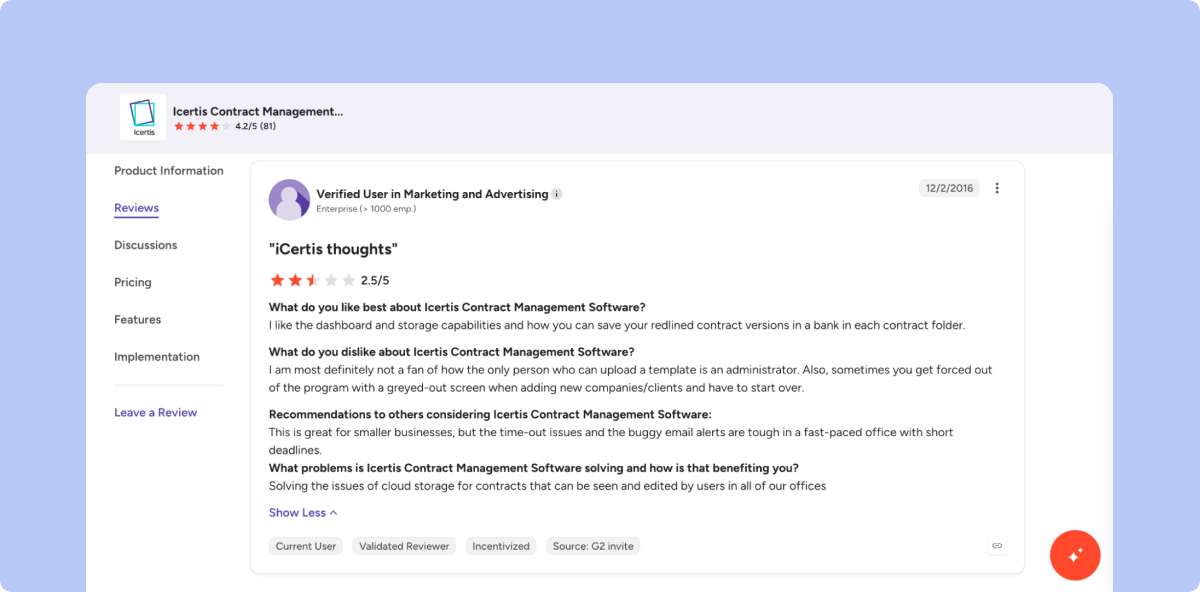Select the Reviews sidebar item
This screenshot has width=1200, height=592.
click(136, 208)
